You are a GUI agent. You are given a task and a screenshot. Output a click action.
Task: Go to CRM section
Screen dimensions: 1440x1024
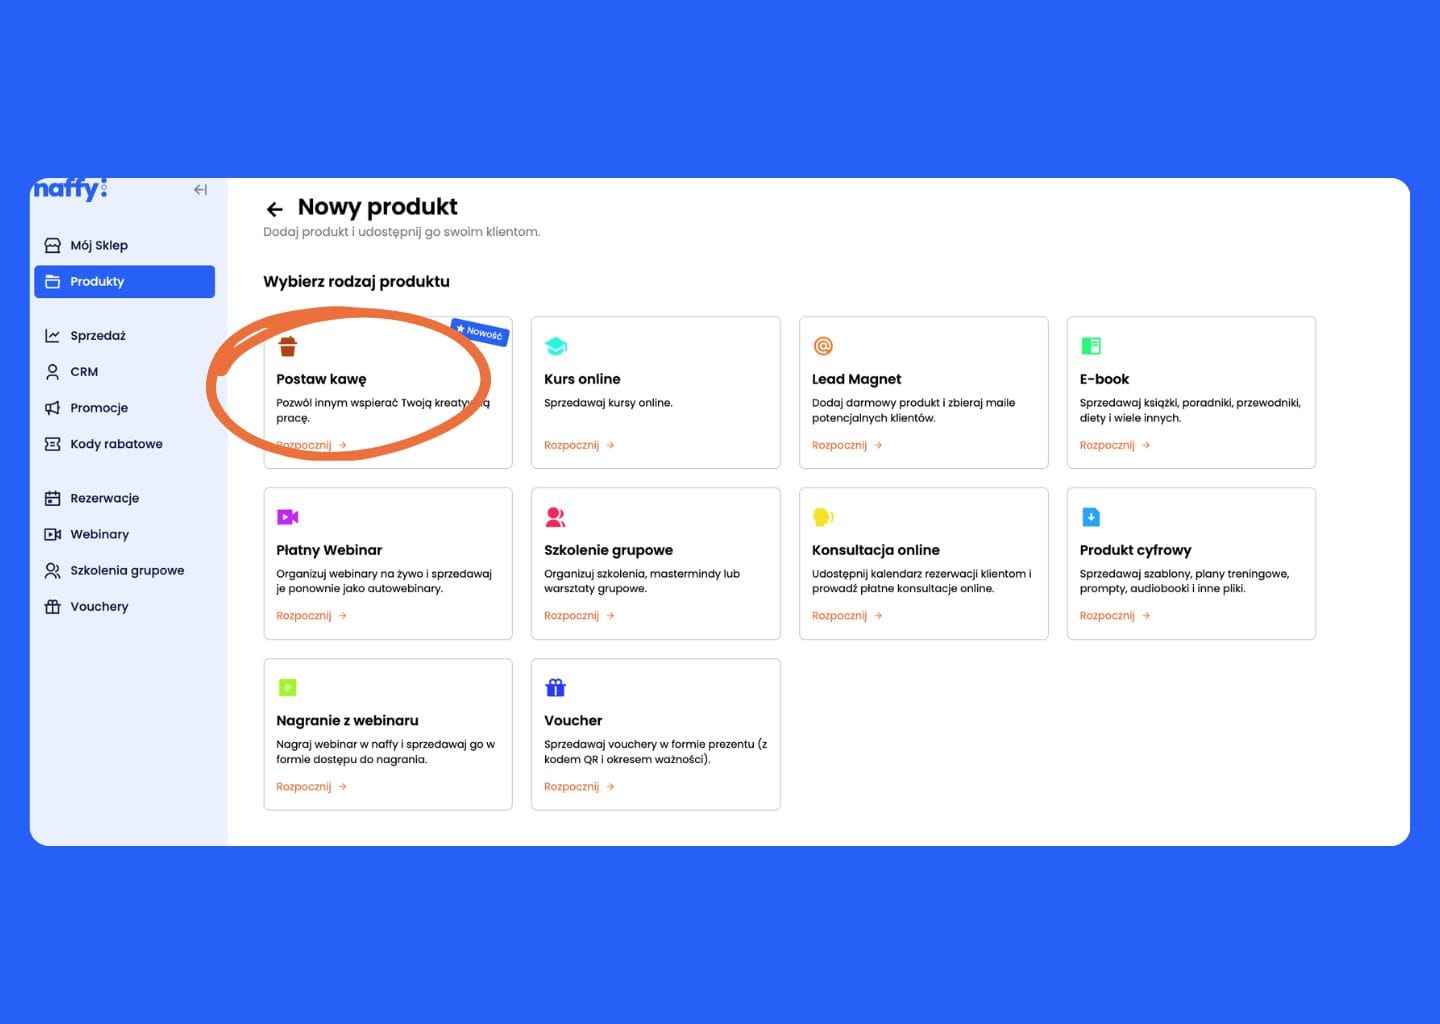pos(124,371)
